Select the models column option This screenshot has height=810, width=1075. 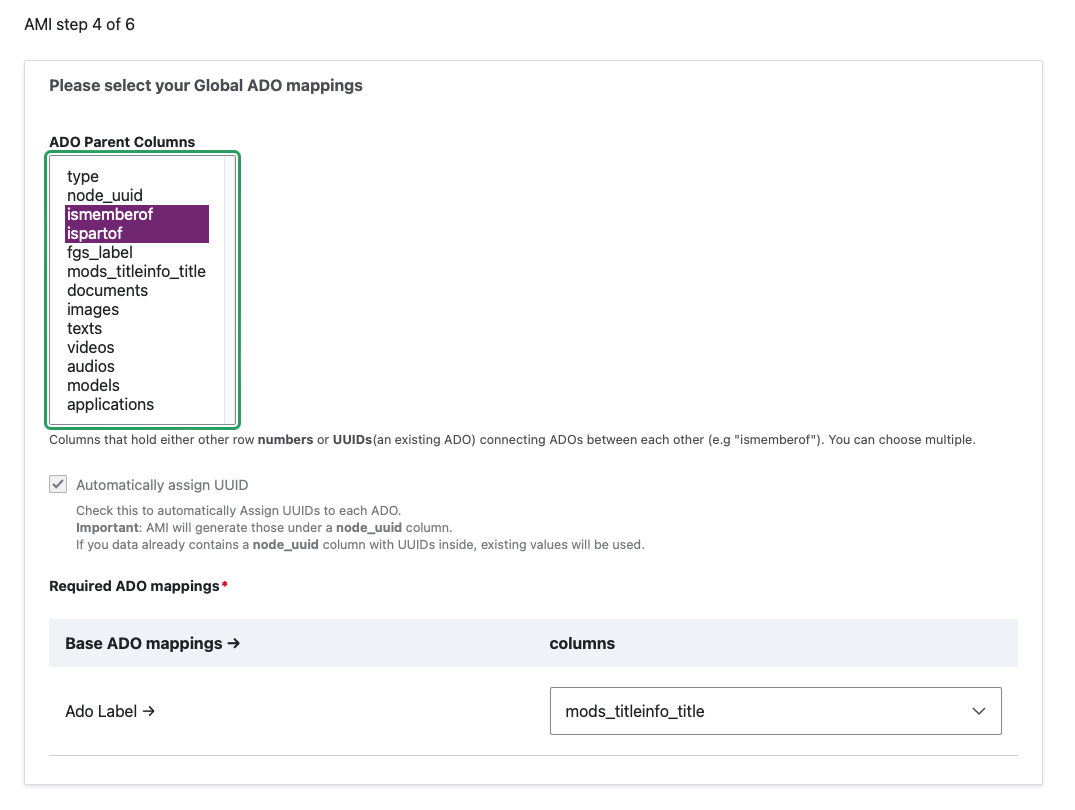93,386
